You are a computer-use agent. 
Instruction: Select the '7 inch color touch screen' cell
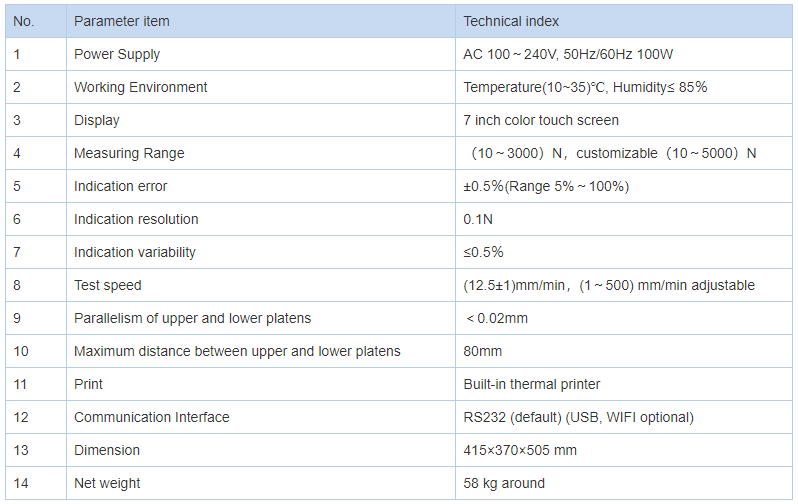tap(623, 120)
